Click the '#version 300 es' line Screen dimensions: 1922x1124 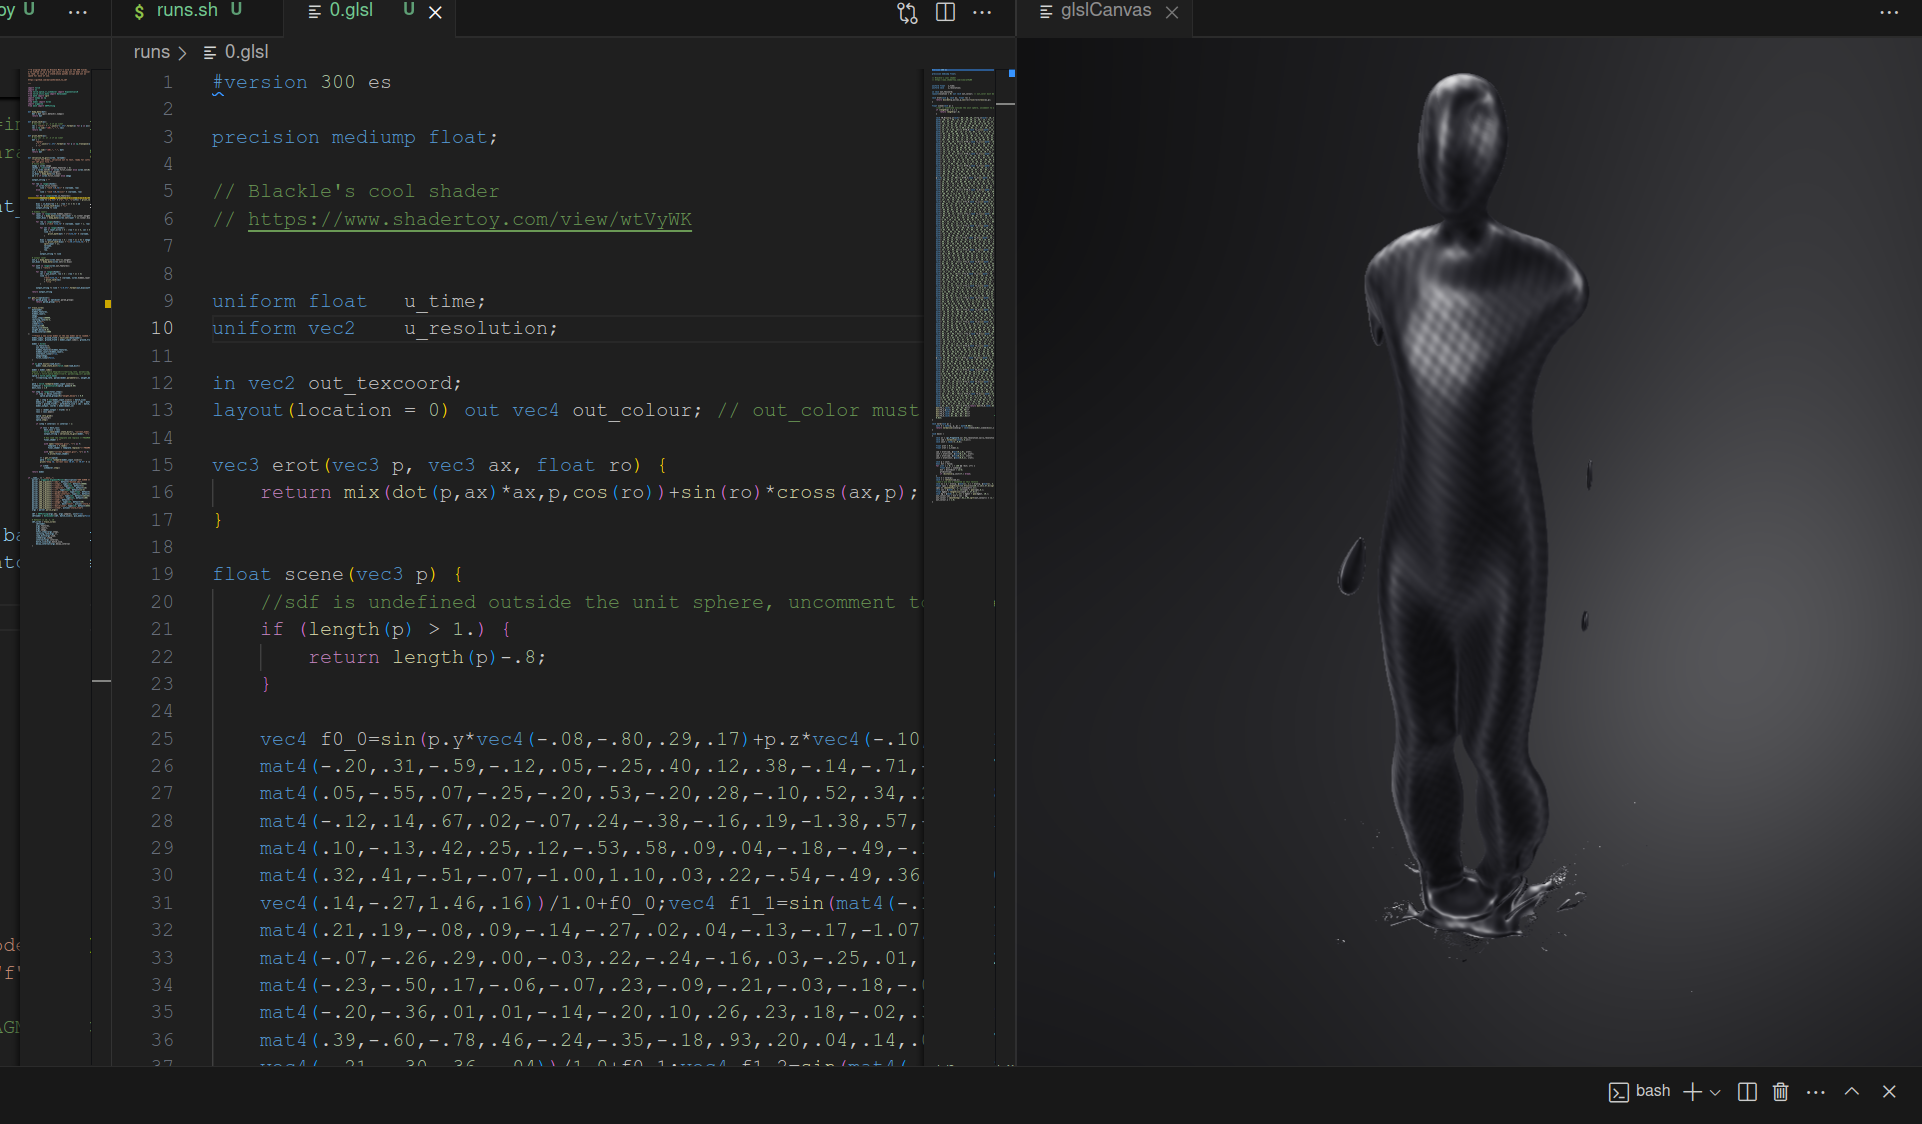pos(301,82)
